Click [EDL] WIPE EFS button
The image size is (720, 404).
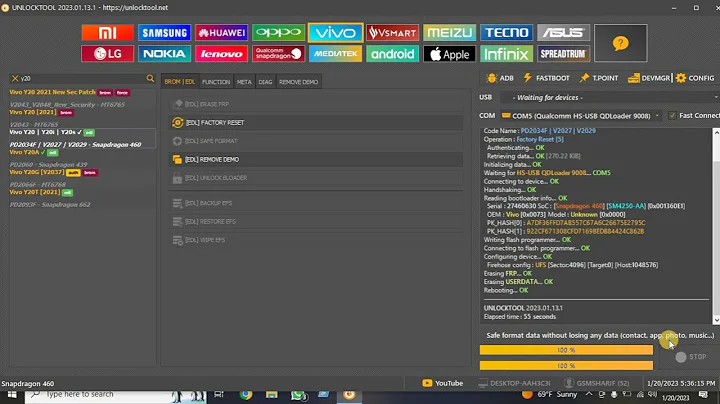(316, 240)
